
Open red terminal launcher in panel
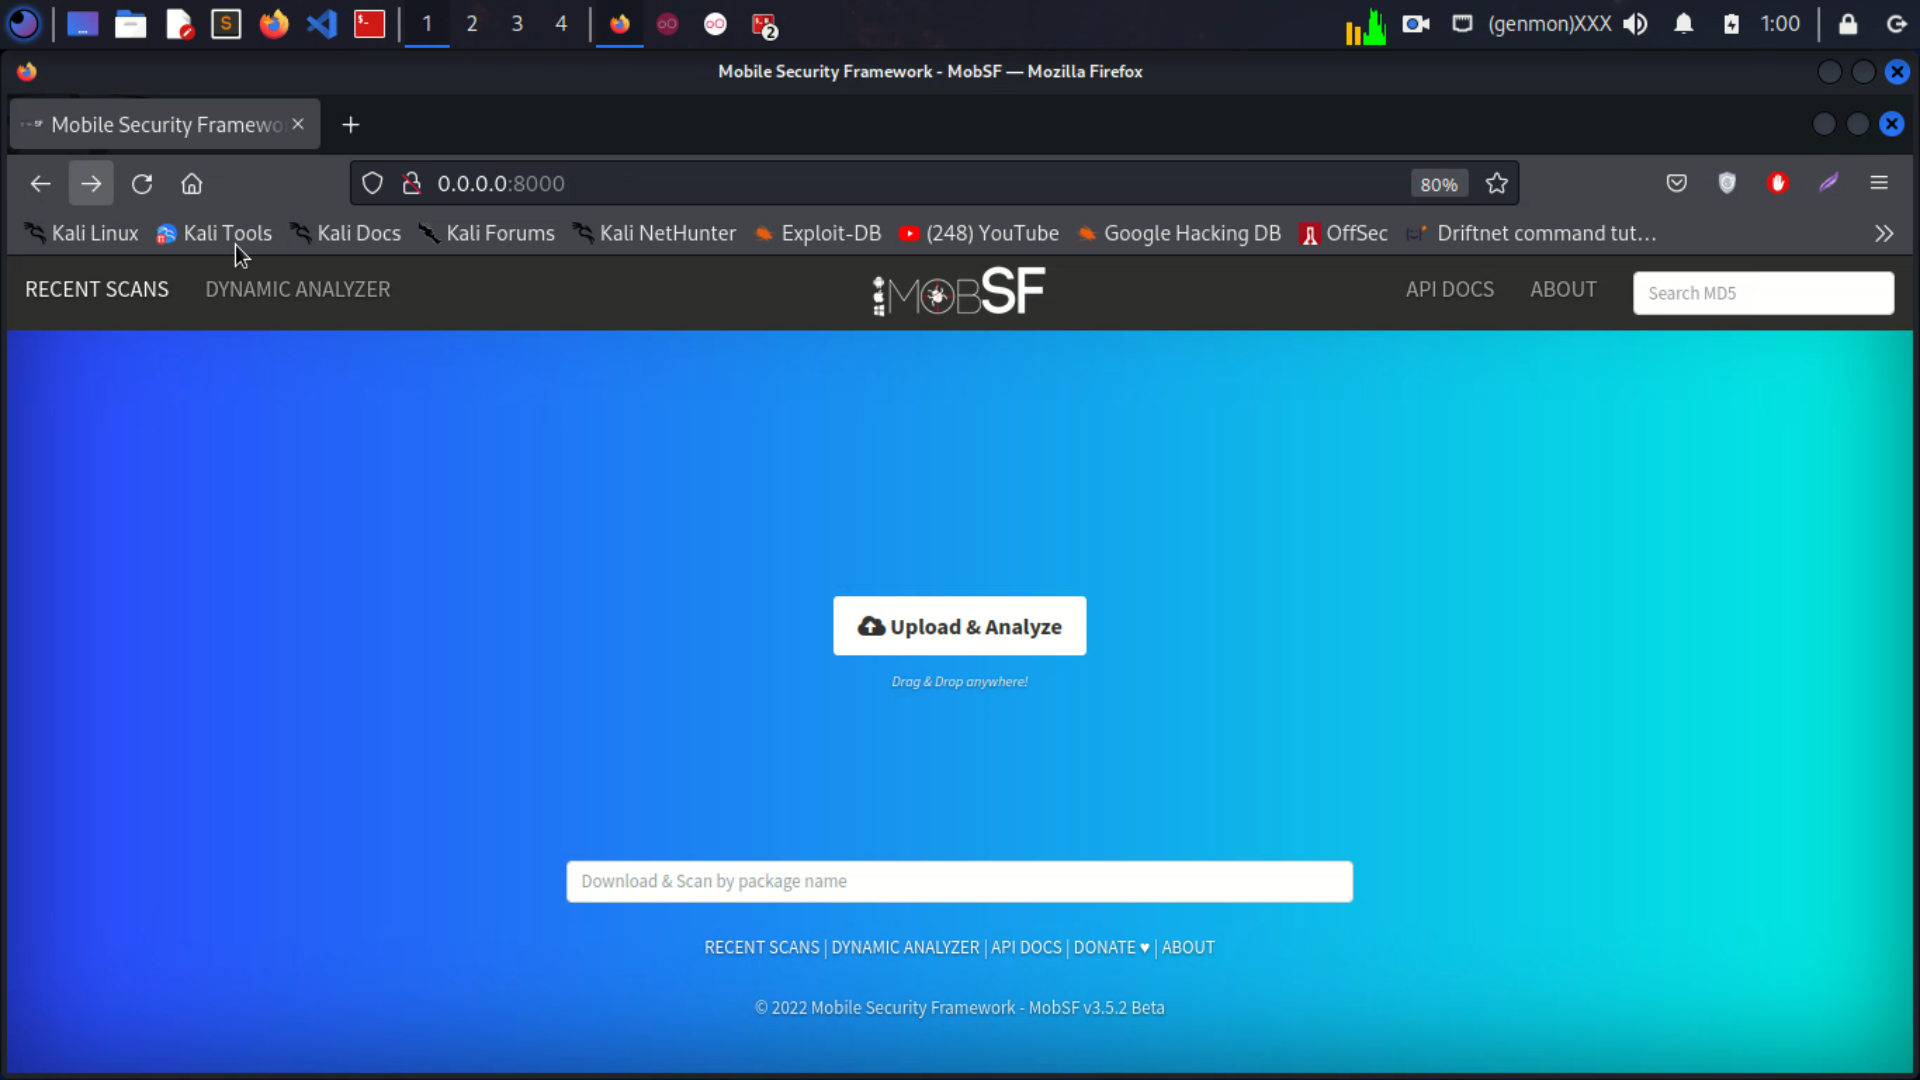pyautogui.click(x=370, y=24)
